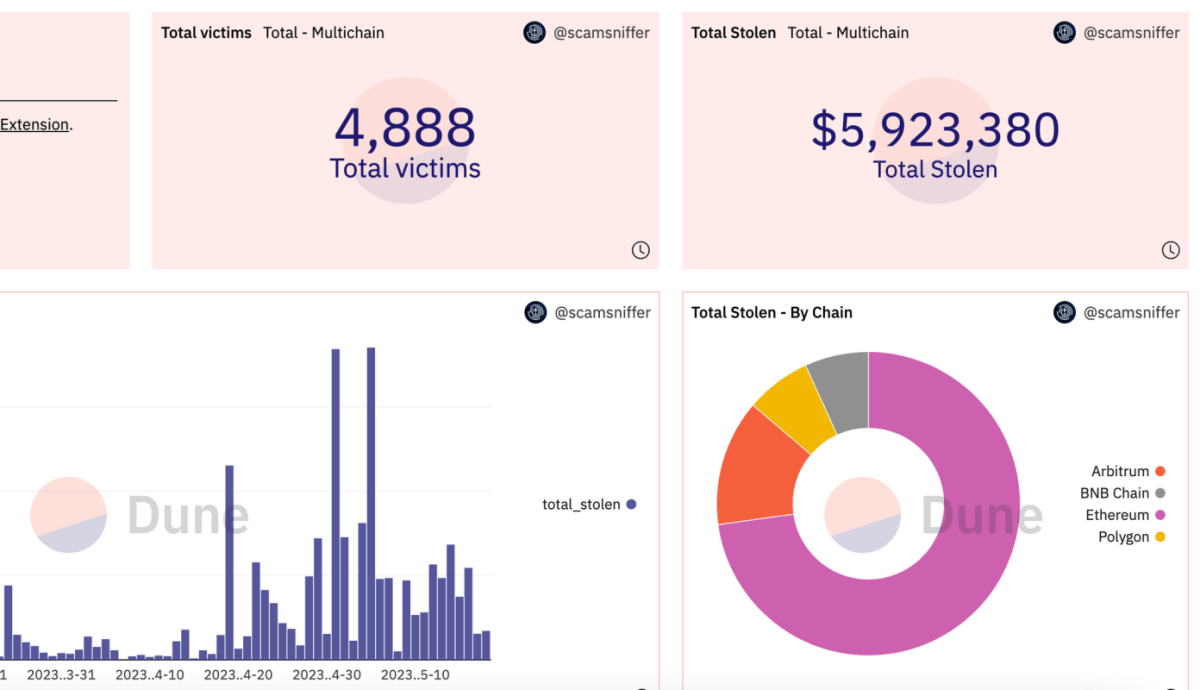Image resolution: width=1200 pixels, height=690 pixels.
Task: Click the 4,888 total victims counter
Action: 405,128
